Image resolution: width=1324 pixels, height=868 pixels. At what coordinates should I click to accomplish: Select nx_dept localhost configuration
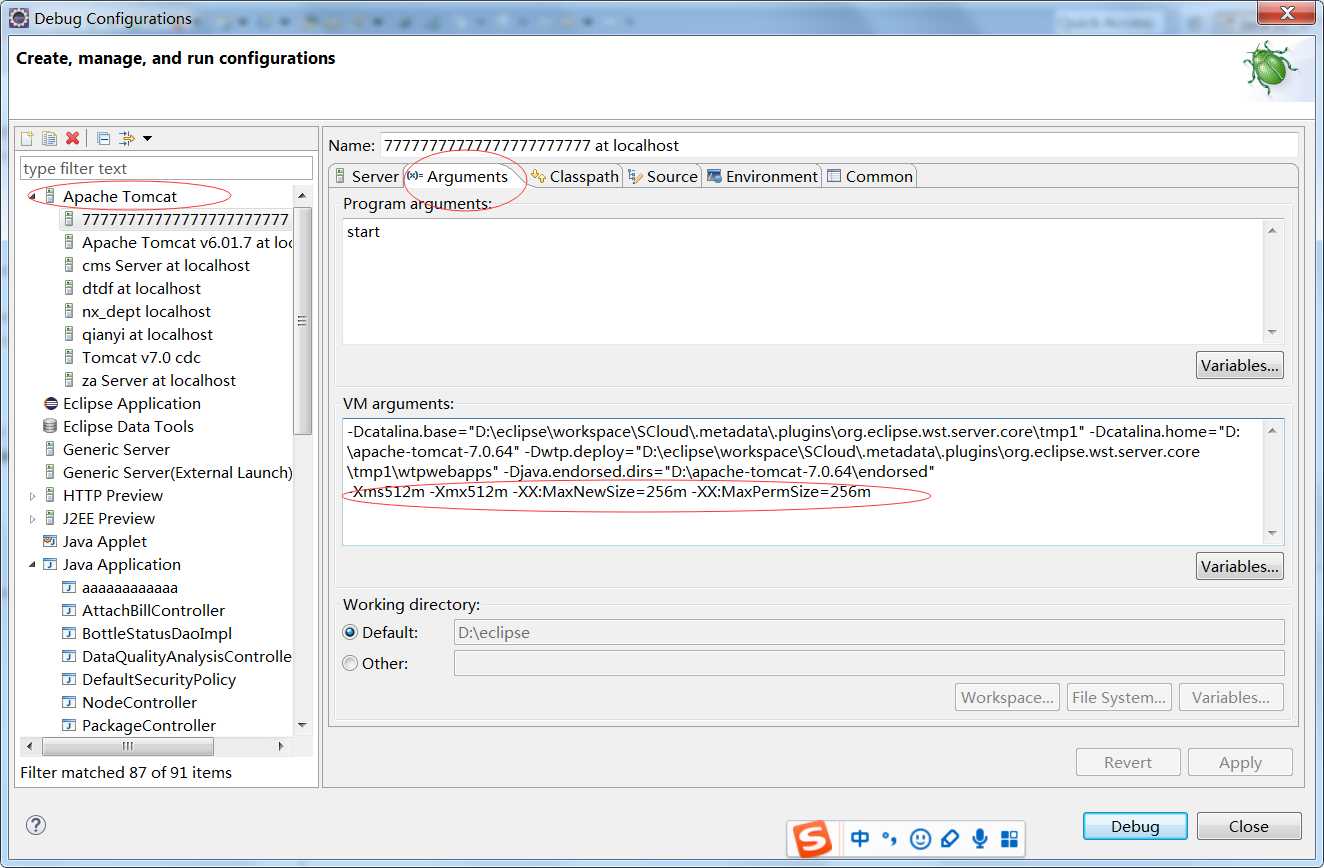(137, 311)
